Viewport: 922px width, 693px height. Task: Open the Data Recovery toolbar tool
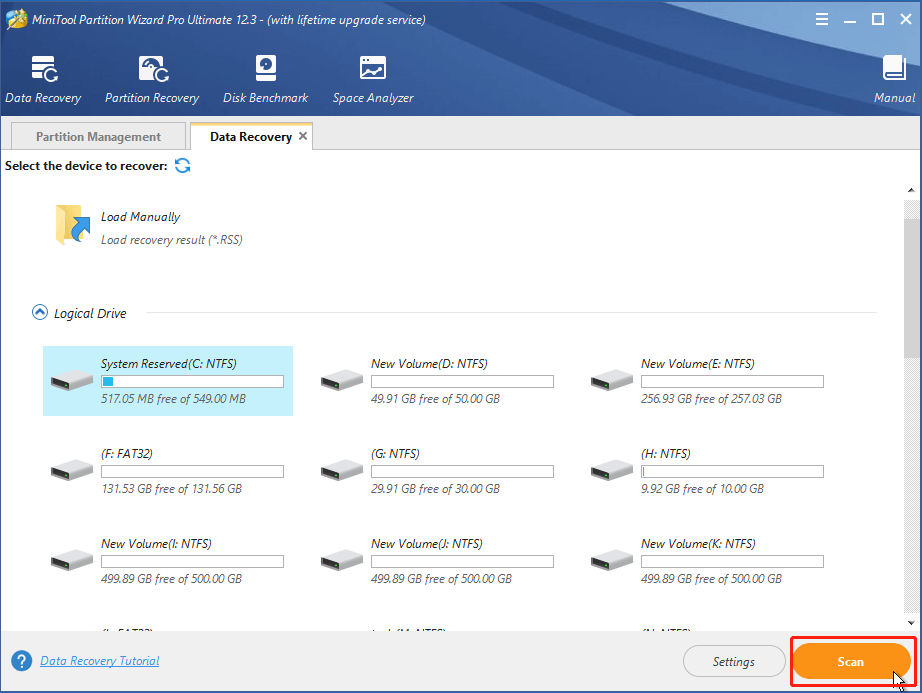pyautogui.click(x=44, y=79)
